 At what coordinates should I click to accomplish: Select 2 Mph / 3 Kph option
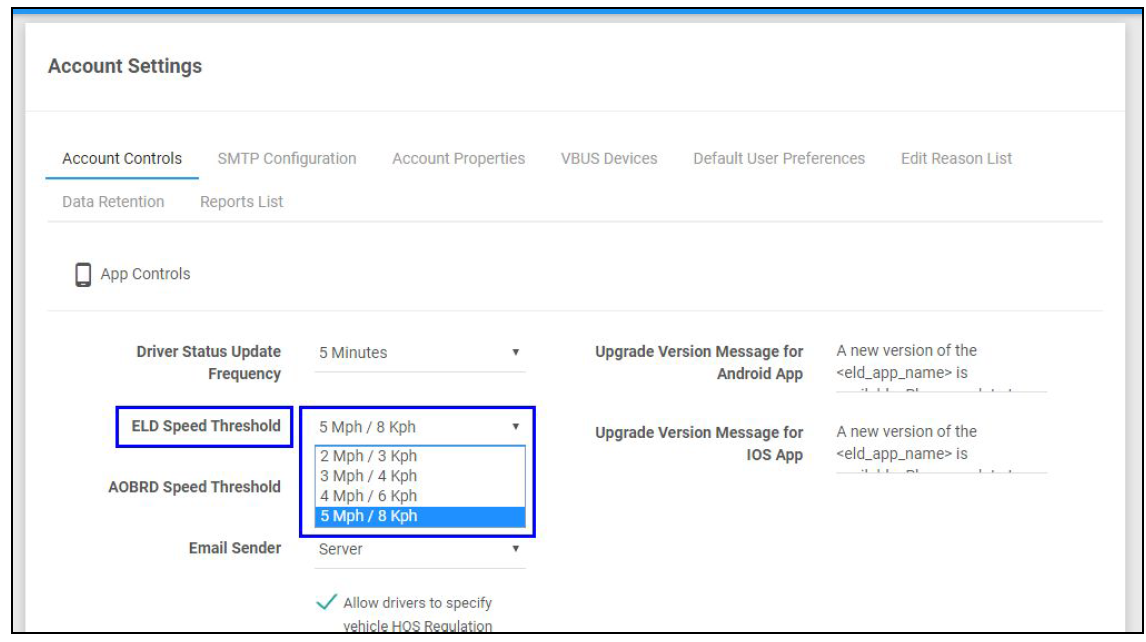point(368,456)
